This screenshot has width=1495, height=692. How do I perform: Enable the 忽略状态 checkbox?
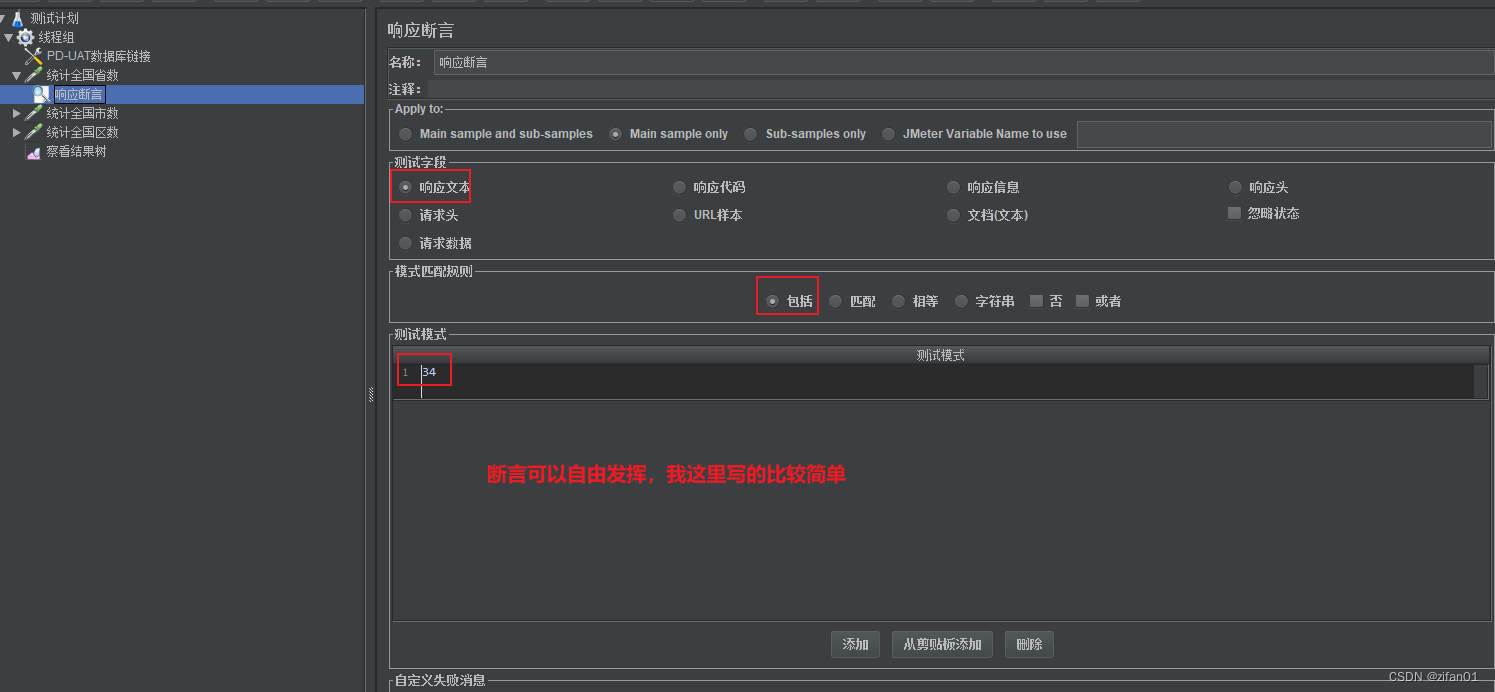[x=1234, y=213]
